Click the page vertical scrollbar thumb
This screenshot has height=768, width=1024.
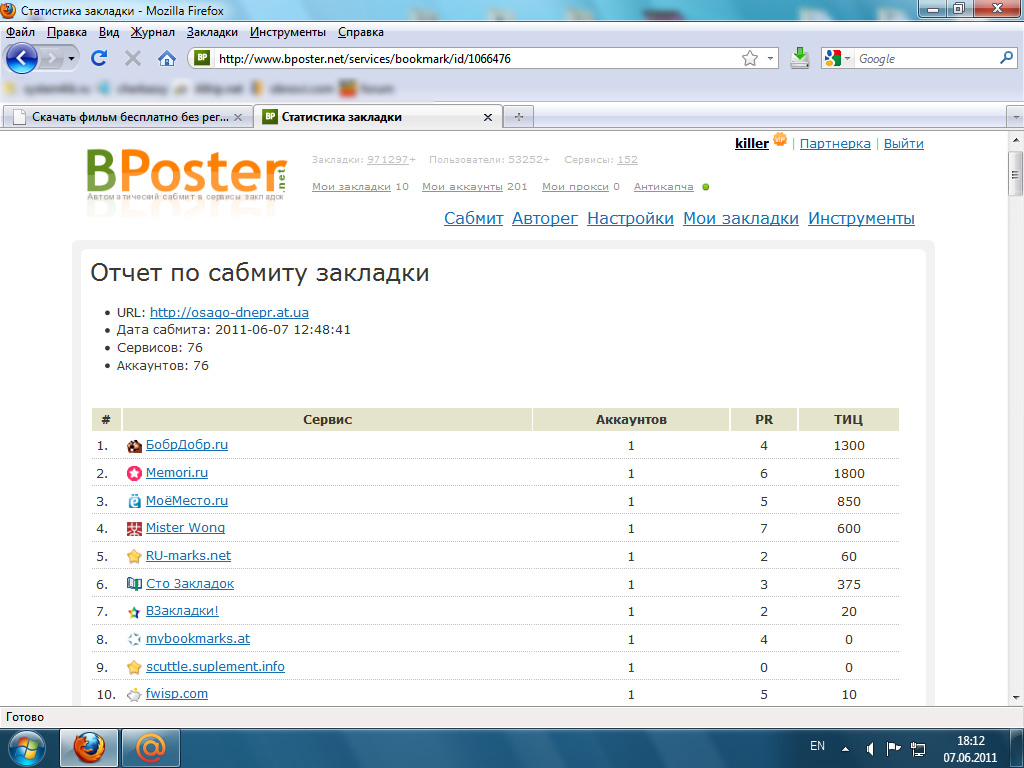1016,174
